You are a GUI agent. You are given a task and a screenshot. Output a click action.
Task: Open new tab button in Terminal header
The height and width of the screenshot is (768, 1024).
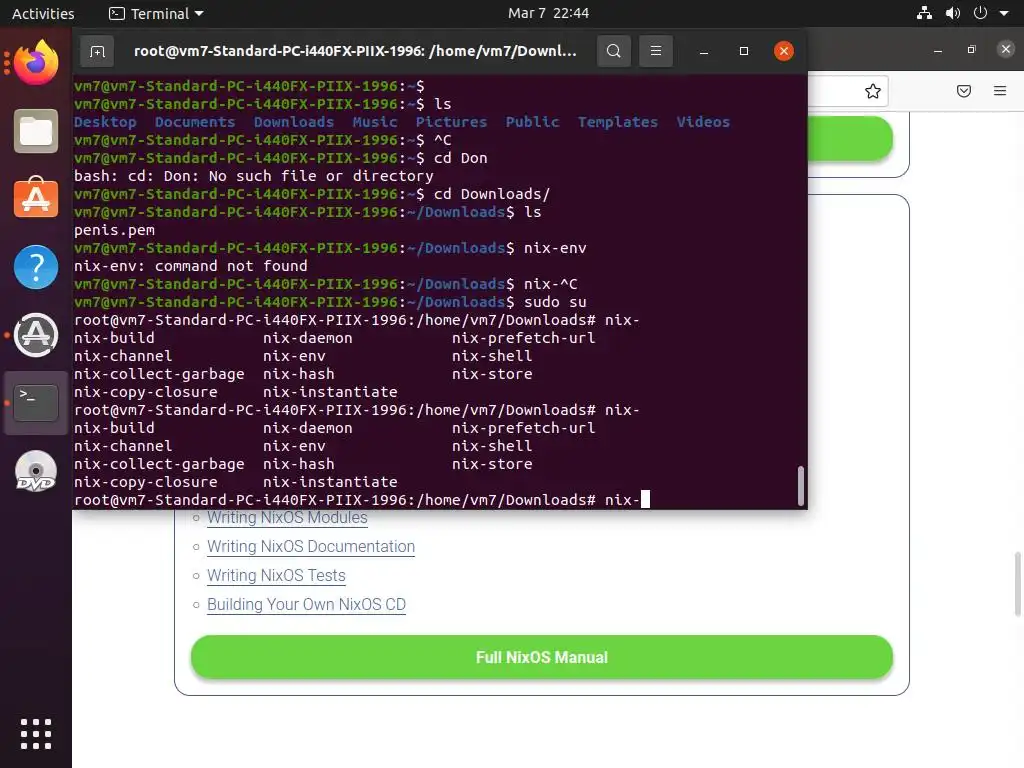[97, 51]
